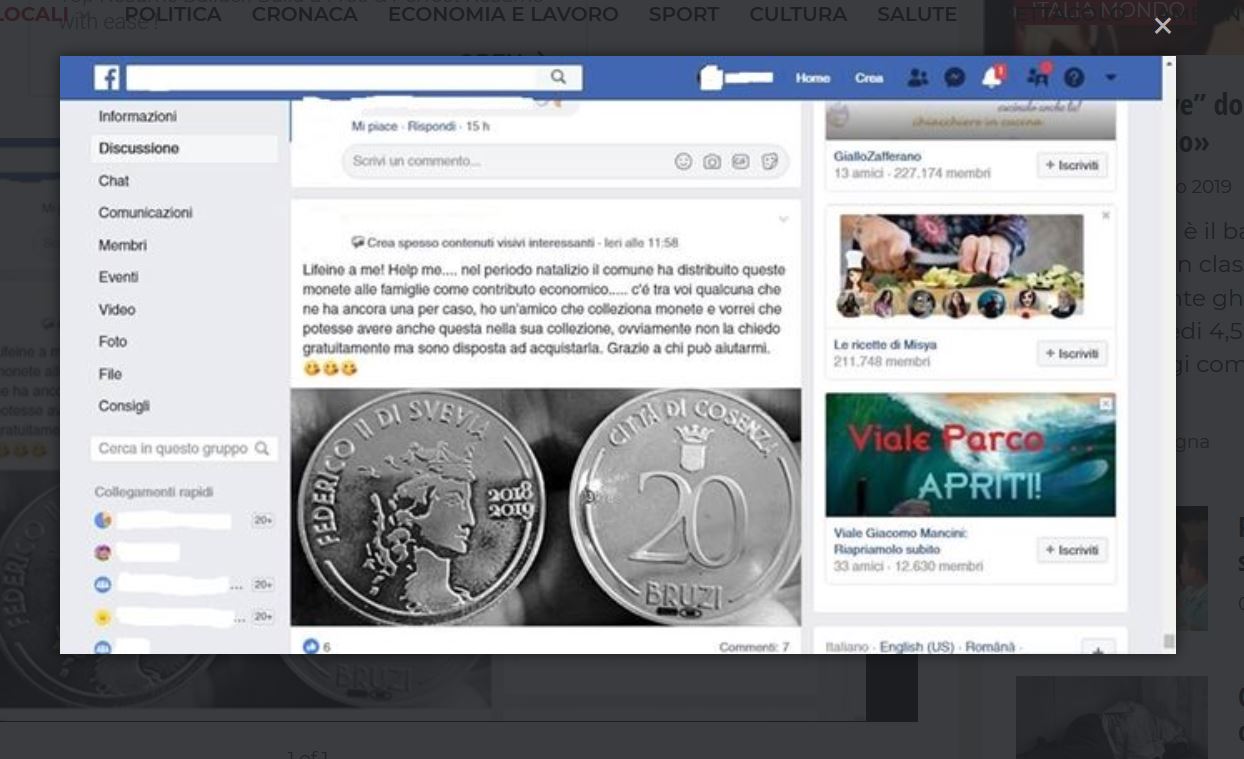Click the Facebook logo icon
Image resolution: width=1244 pixels, height=759 pixels.
[107, 78]
